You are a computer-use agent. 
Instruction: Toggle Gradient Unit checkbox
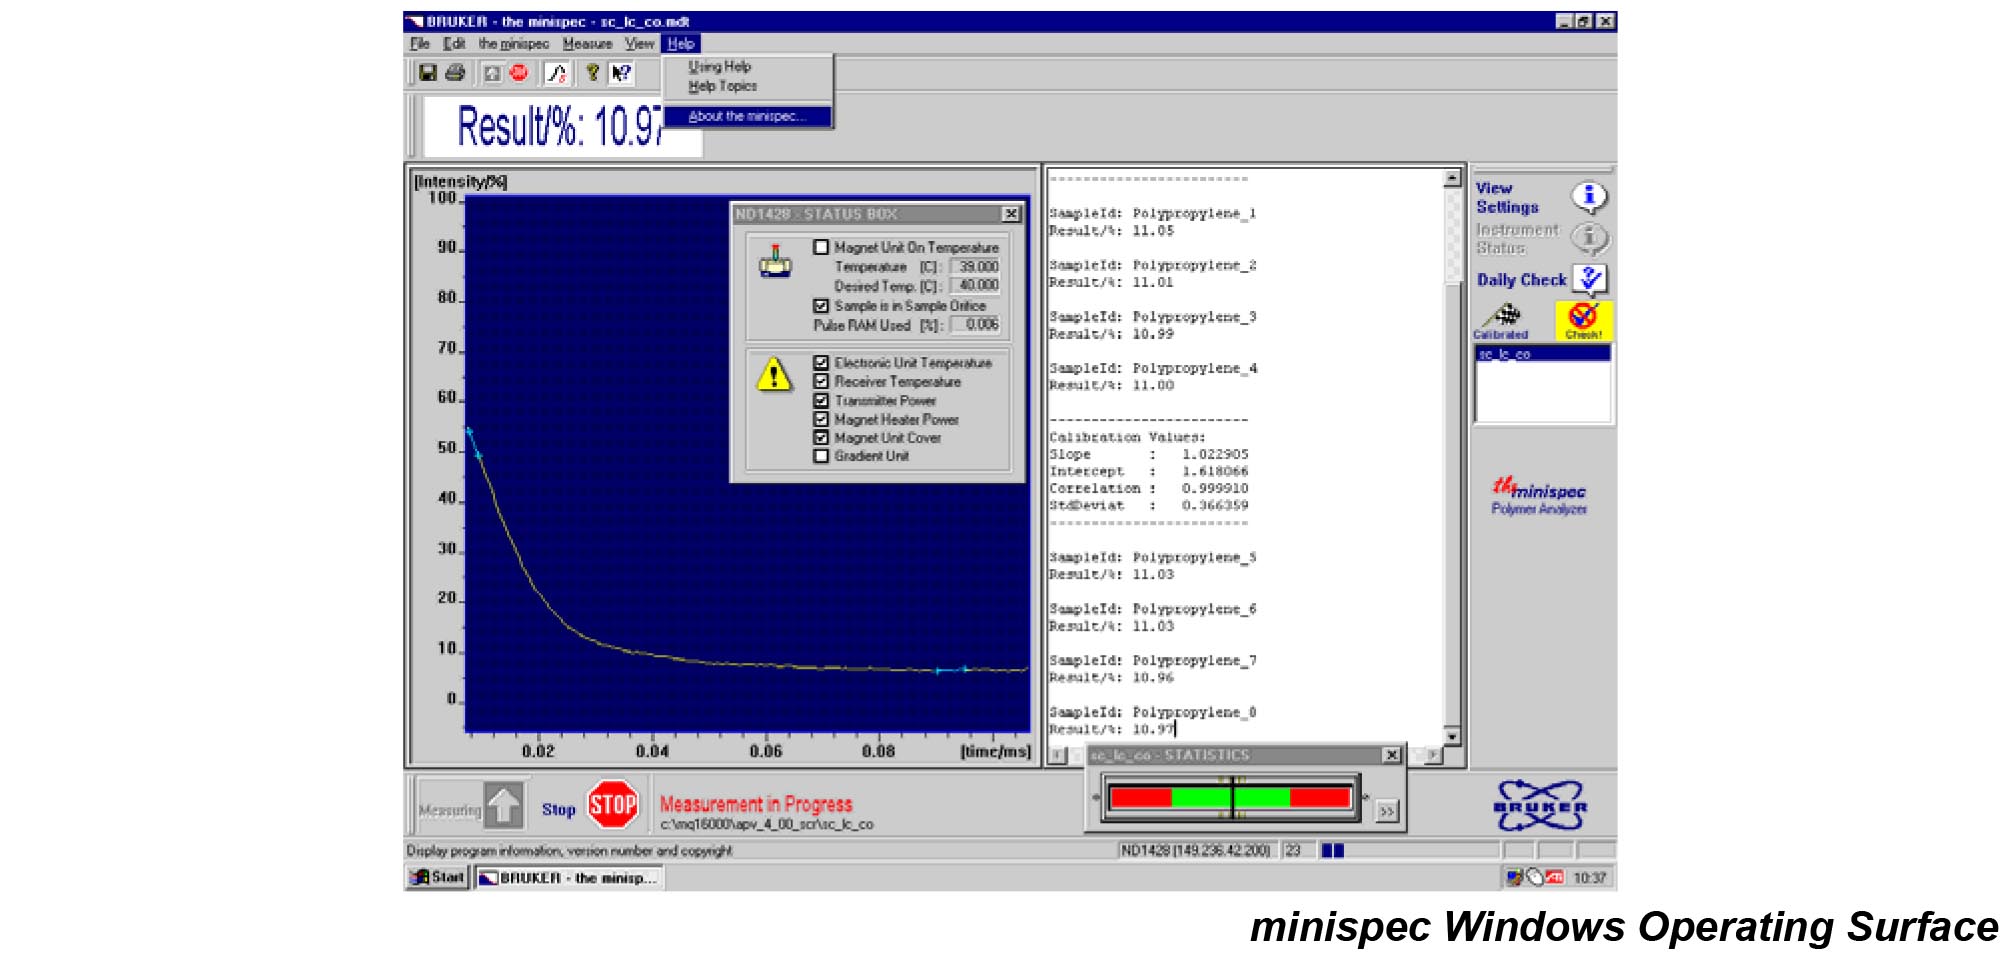click(x=821, y=456)
